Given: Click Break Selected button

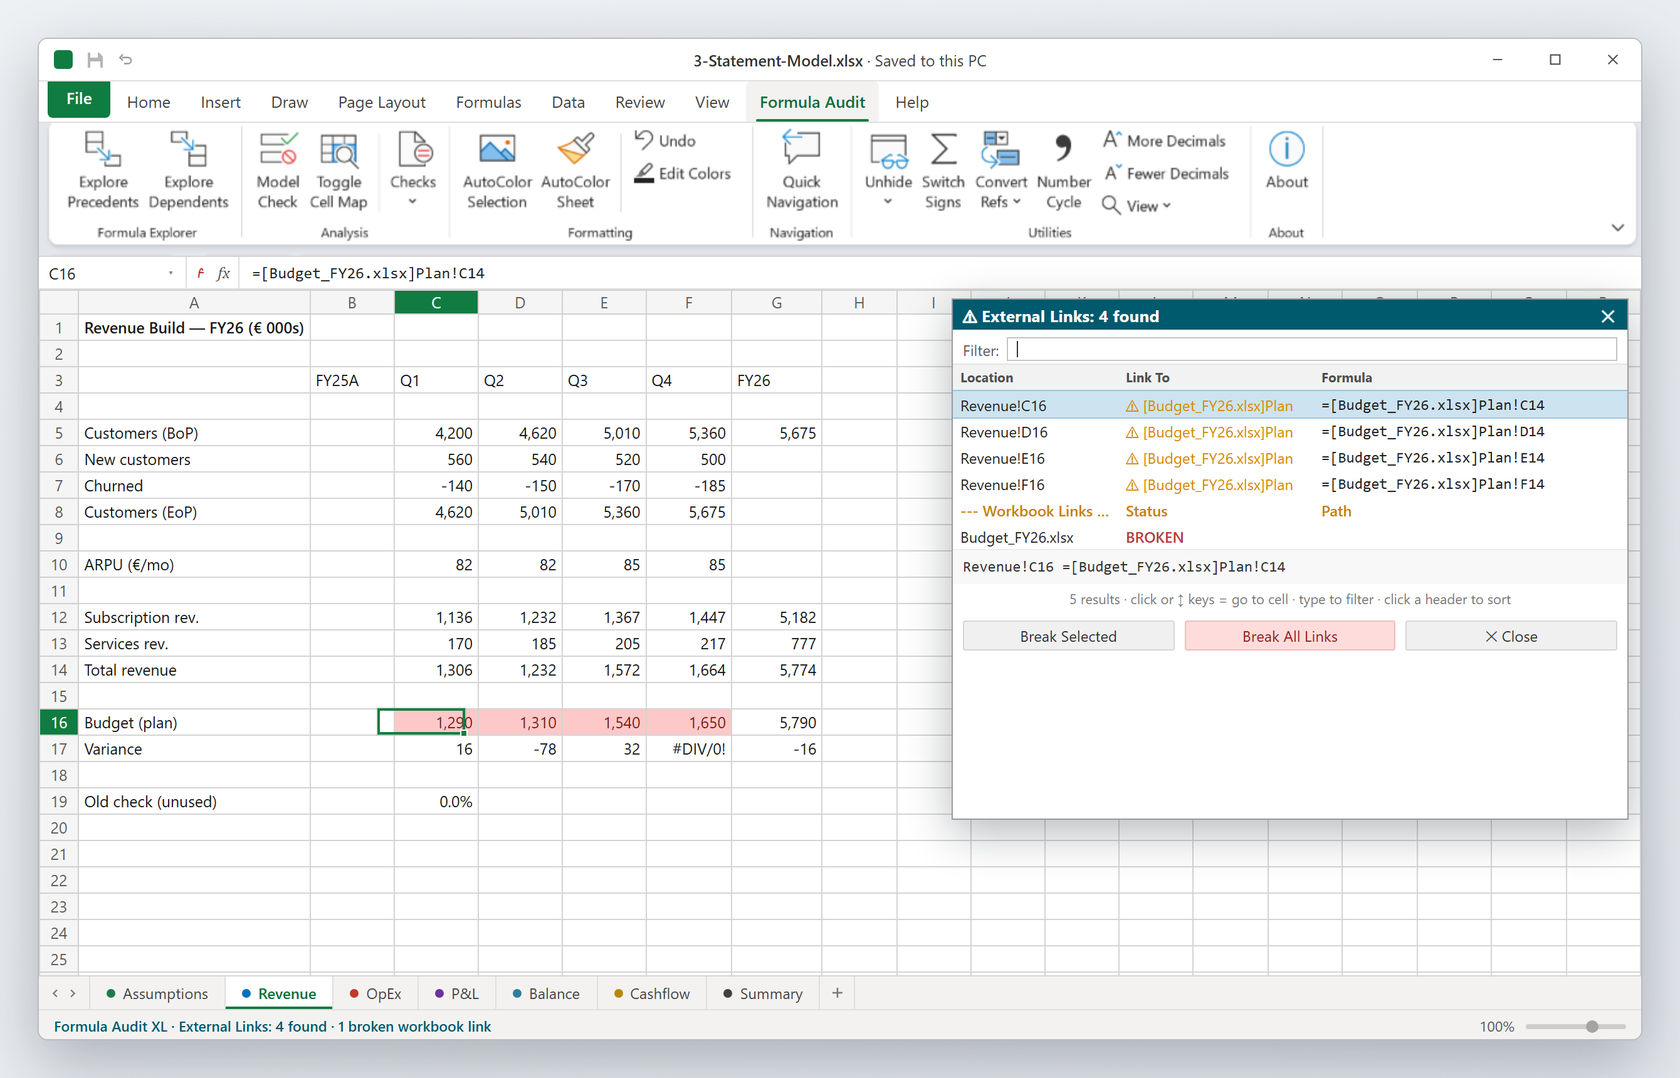Looking at the screenshot, I should tap(1068, 636).
